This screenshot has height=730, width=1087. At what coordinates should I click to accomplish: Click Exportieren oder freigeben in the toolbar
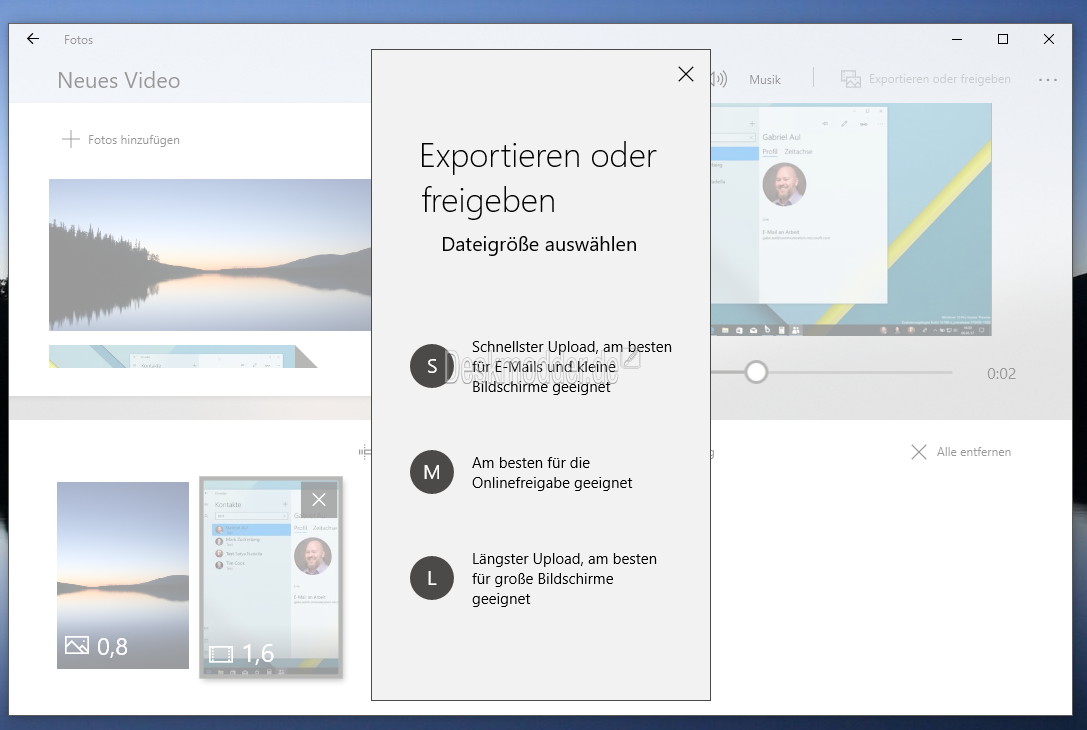pos(925,79)
